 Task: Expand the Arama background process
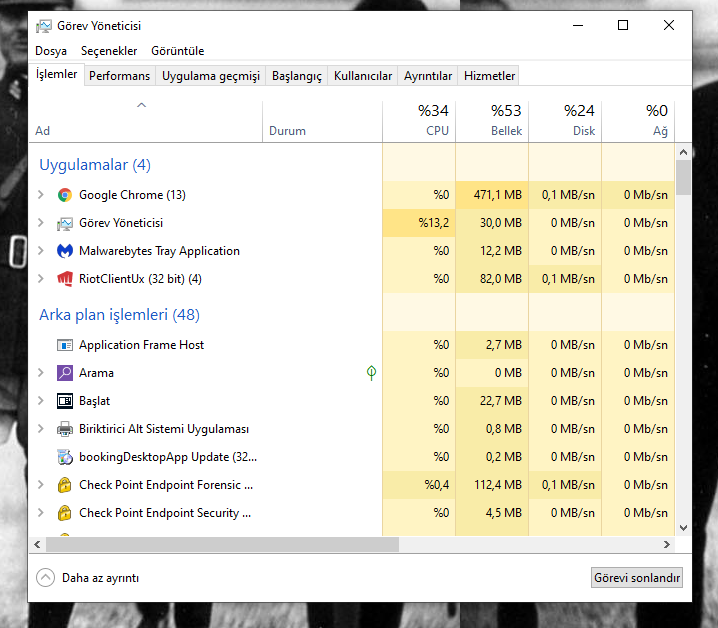[41, 373]
